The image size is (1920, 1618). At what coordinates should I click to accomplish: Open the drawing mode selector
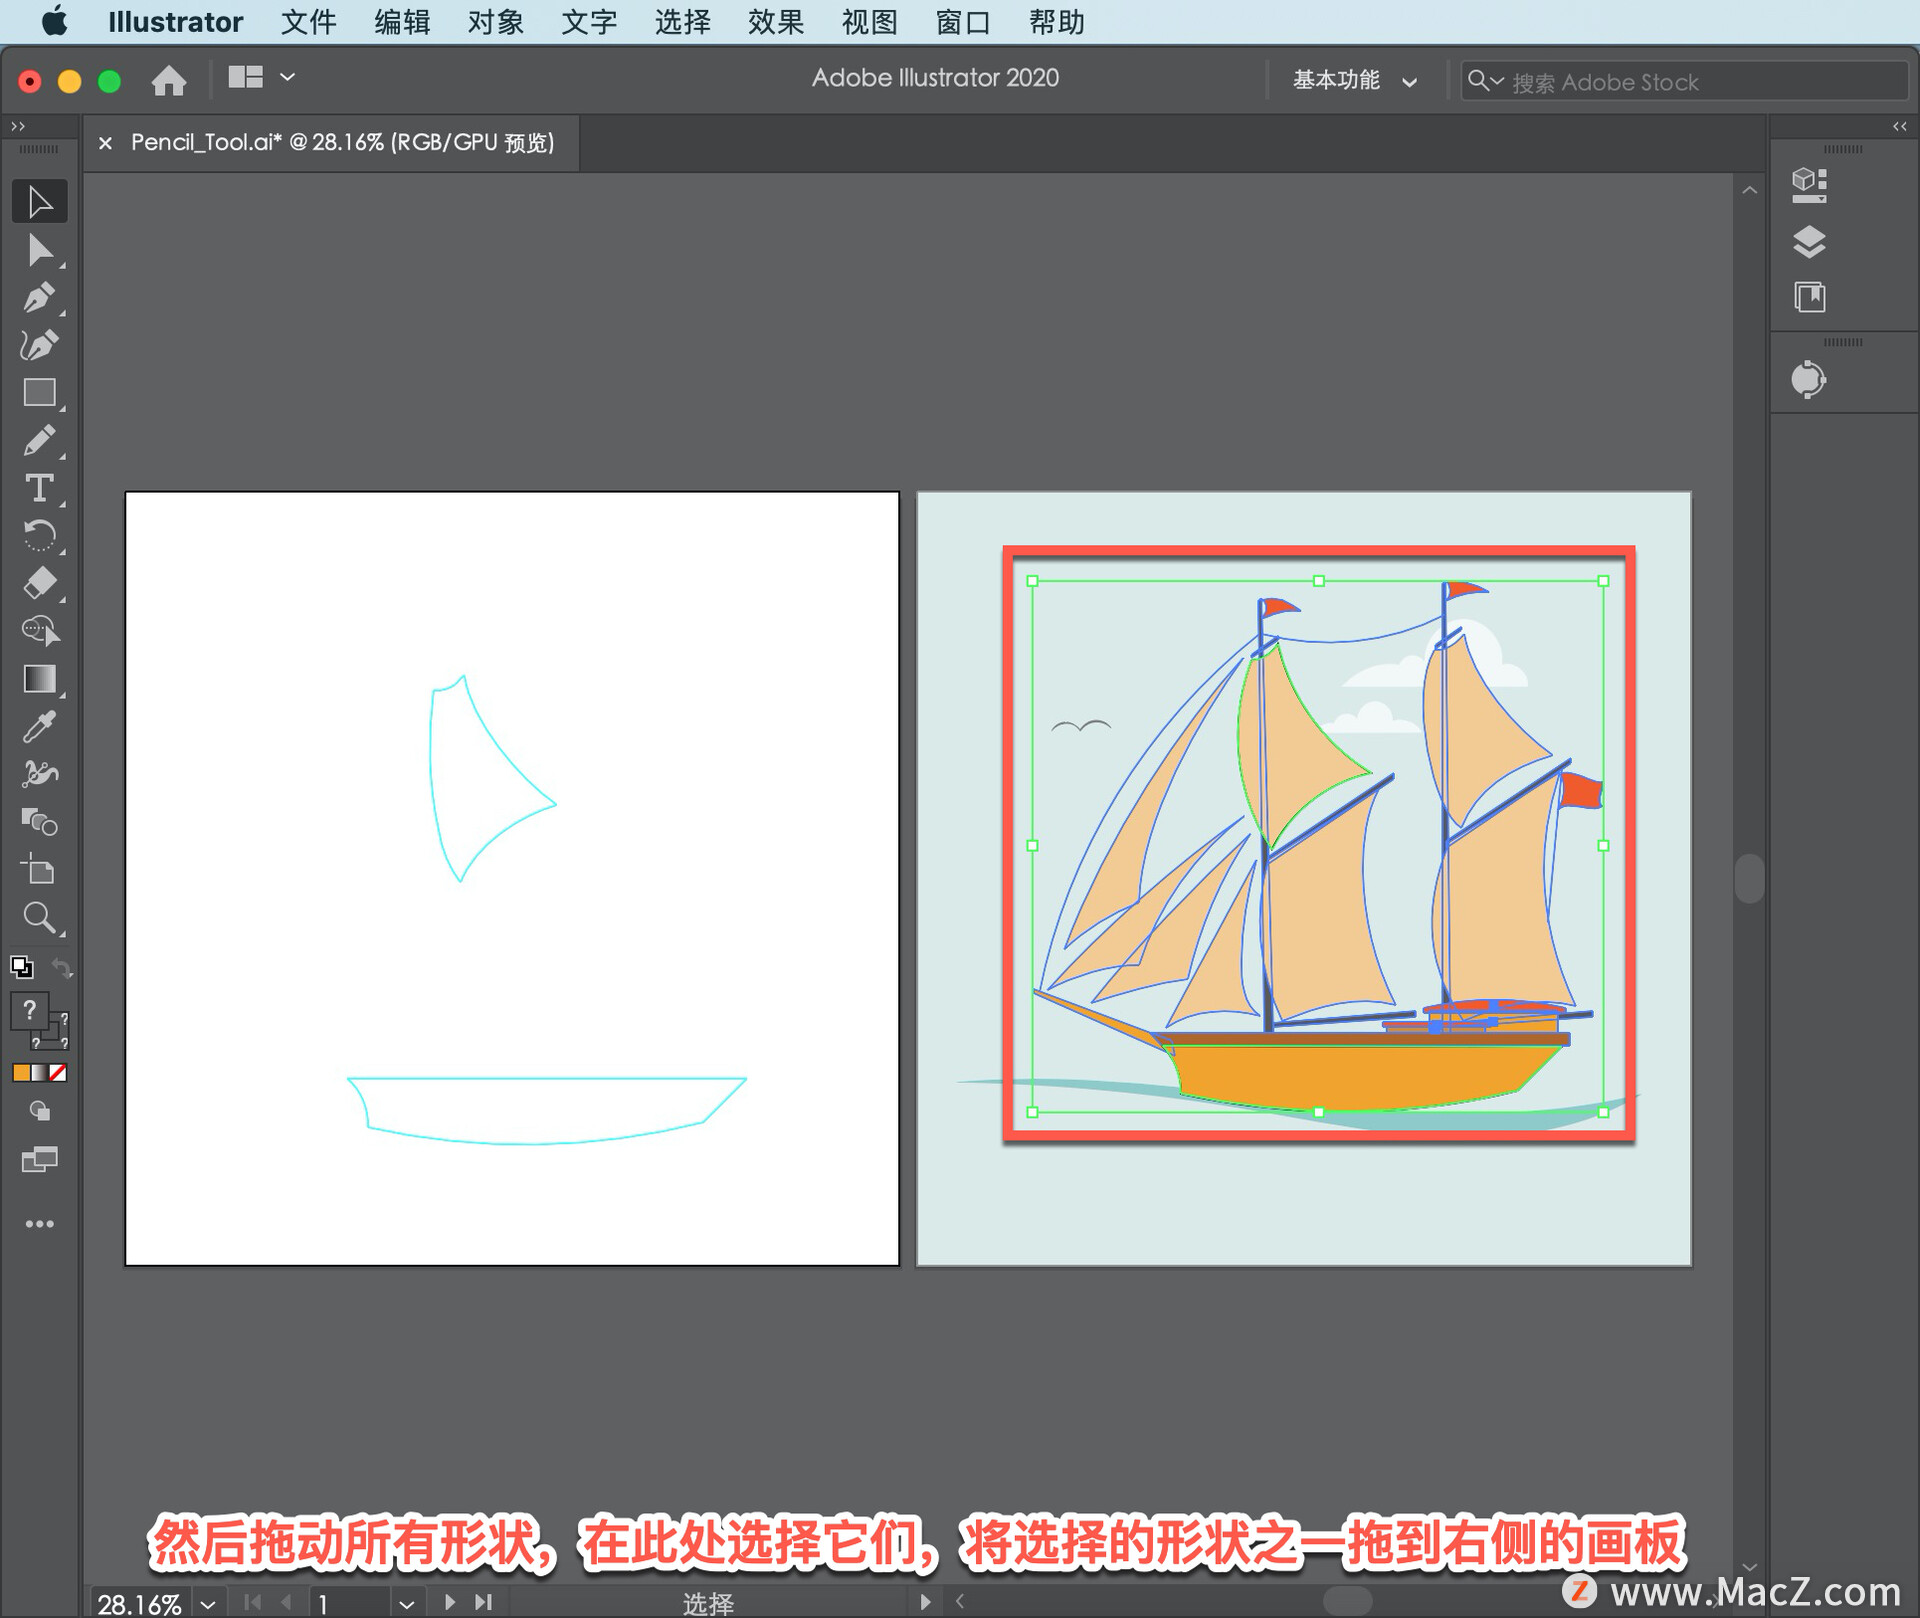click(40, 1111)
